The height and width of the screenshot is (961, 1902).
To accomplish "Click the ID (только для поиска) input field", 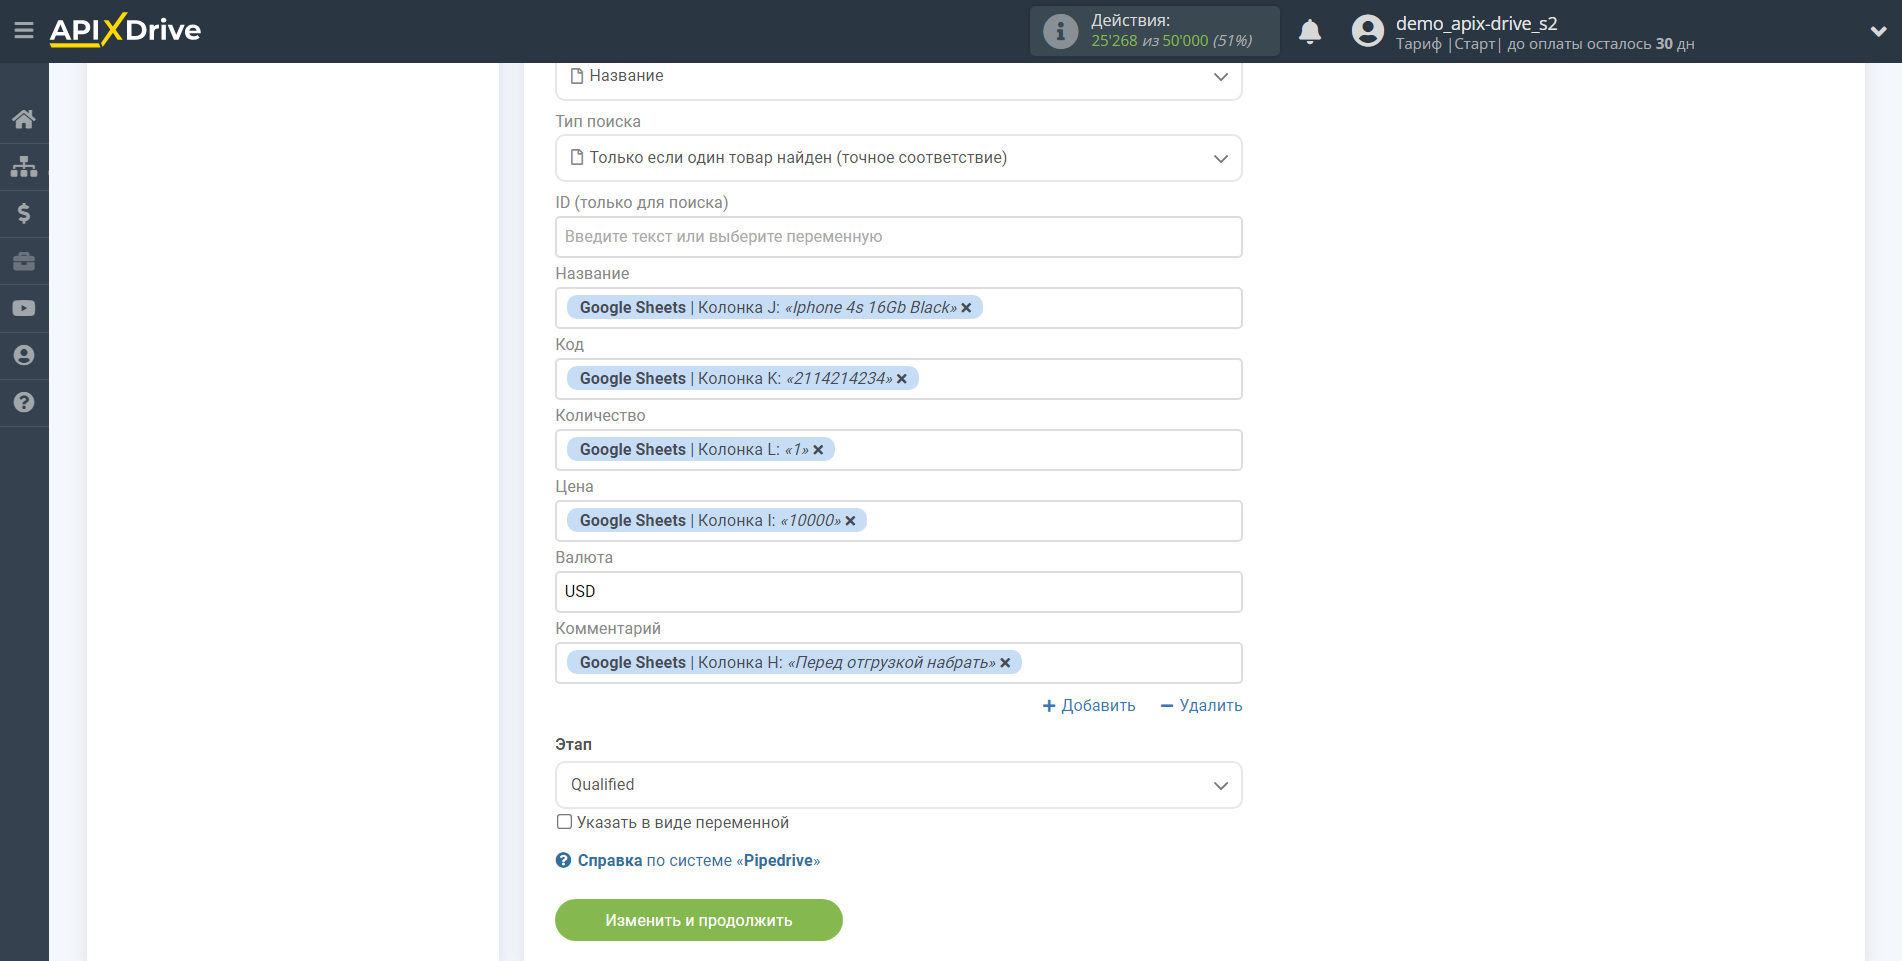I will click(898, 237).
